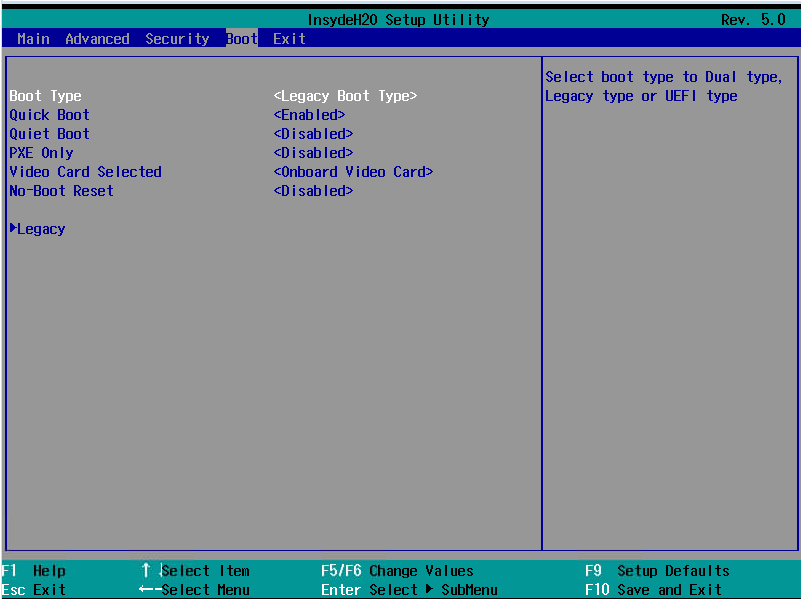
Task: Click F5/F6 Change Values hint
Action: (397, 570)
